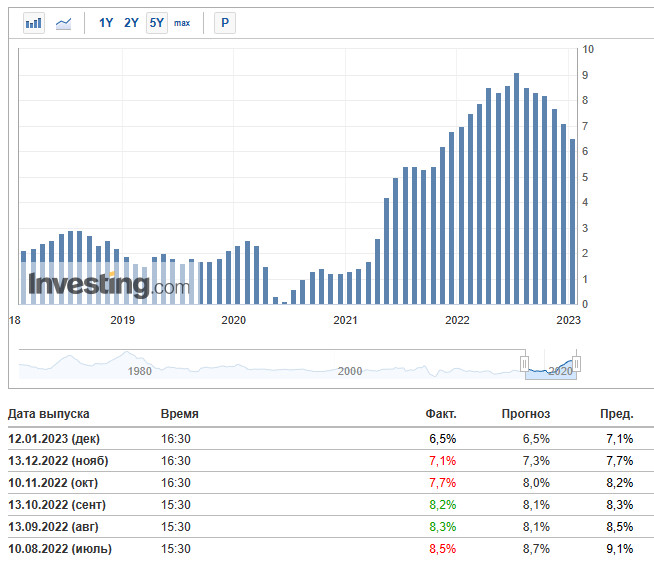Switch to the line chart view icon
Viewport: 654px width, 566px height.
(x=63, y=23)
